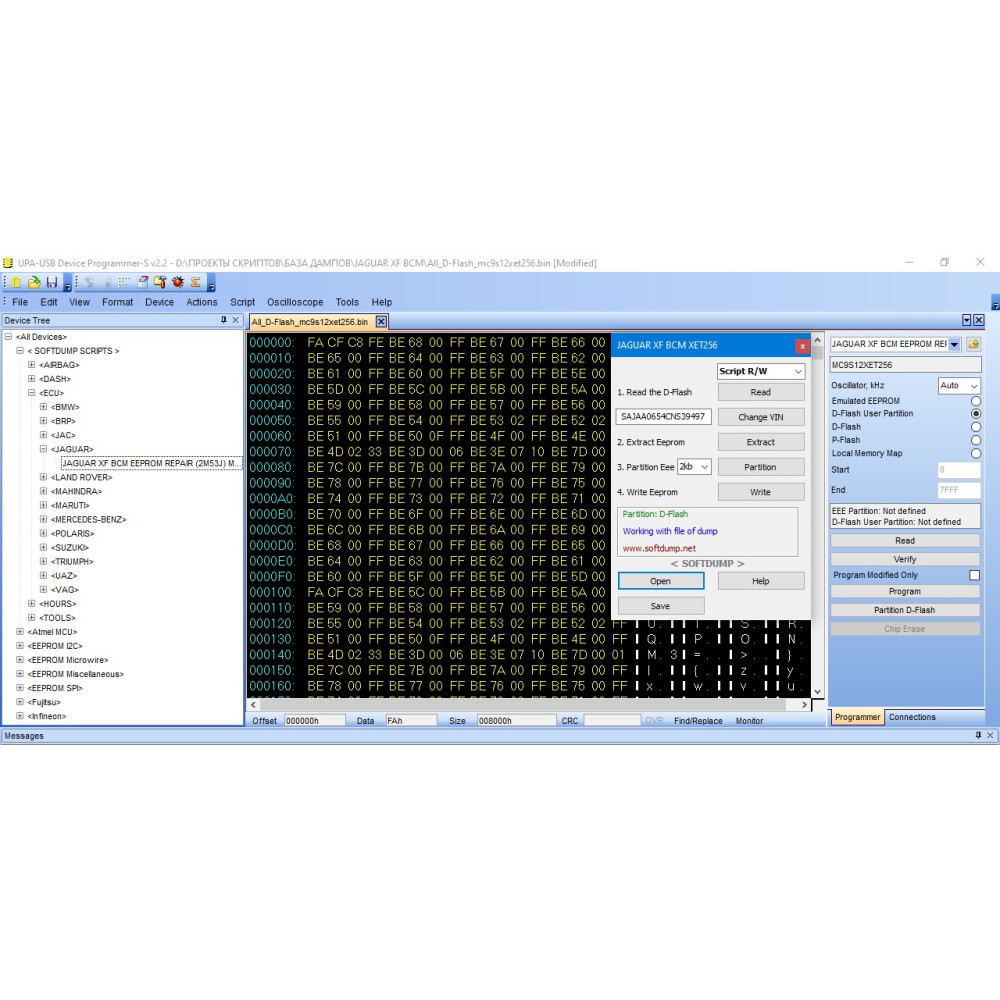Open the Script R/W dropdown
Image resolution: width=1000 pixels, height=1000 pixels.
(761, 371)
